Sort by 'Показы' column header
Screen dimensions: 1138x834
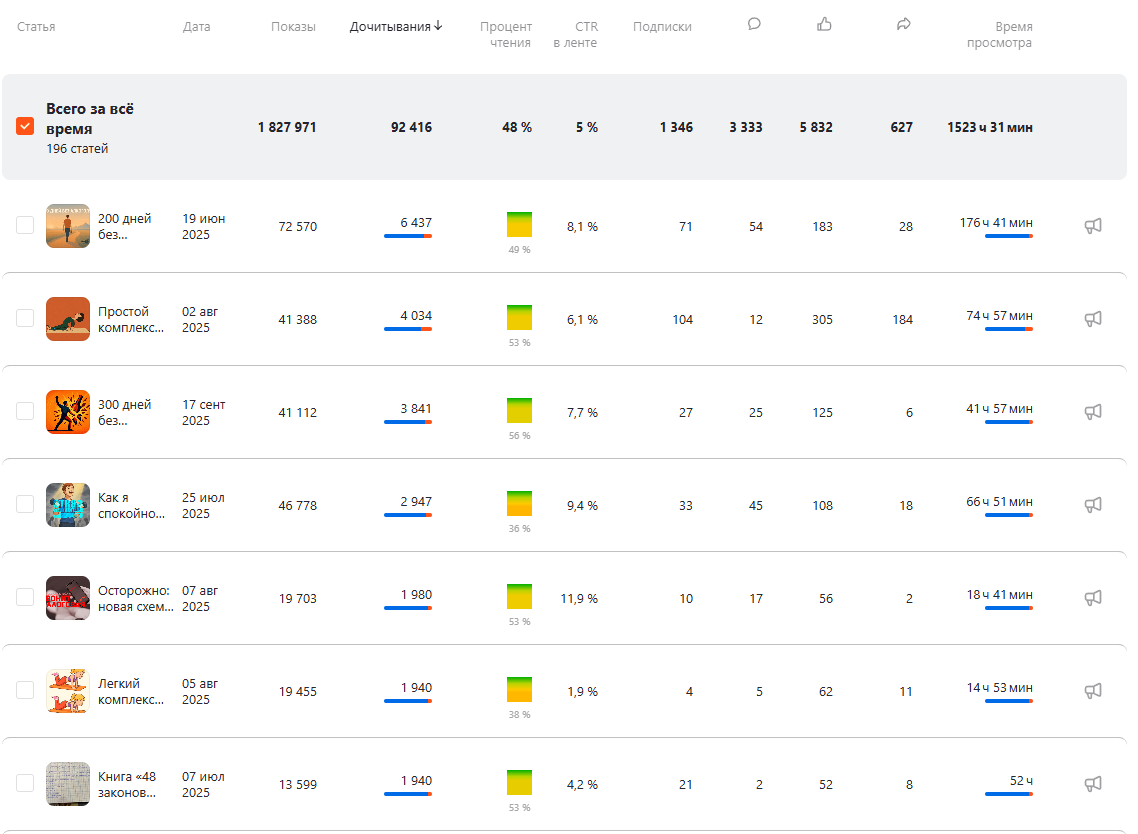click(x=293, y=27)
